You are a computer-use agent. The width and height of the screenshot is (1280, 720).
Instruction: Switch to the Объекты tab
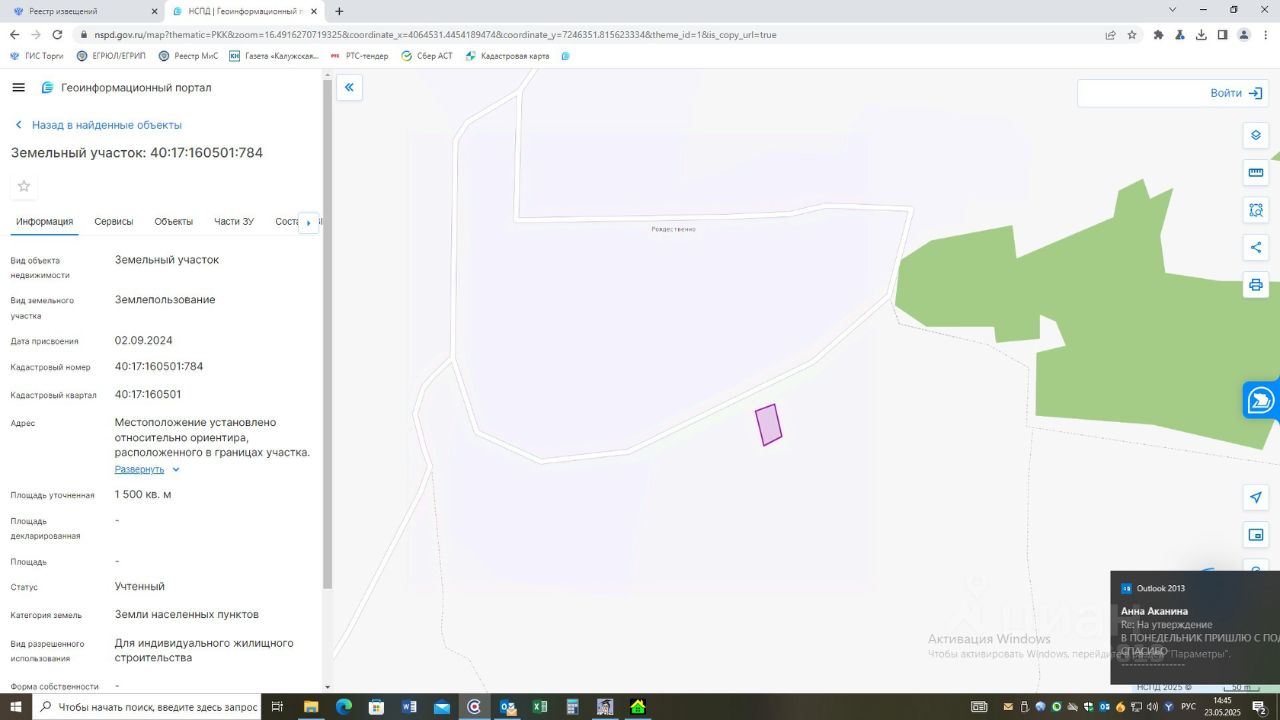[174, 222]
